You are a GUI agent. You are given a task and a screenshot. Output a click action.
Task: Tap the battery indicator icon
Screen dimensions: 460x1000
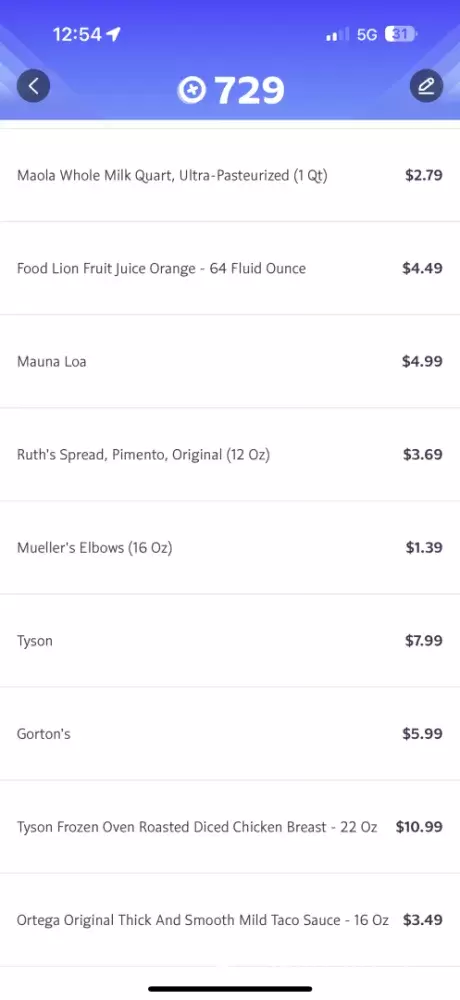[x=401, y=34]
